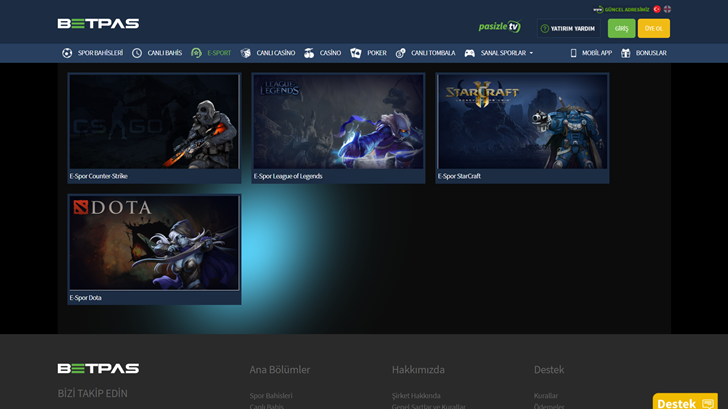Click the mobile phone icon for Mobil App
Screen dimensions: 728x409
click(x=573, y=53)
